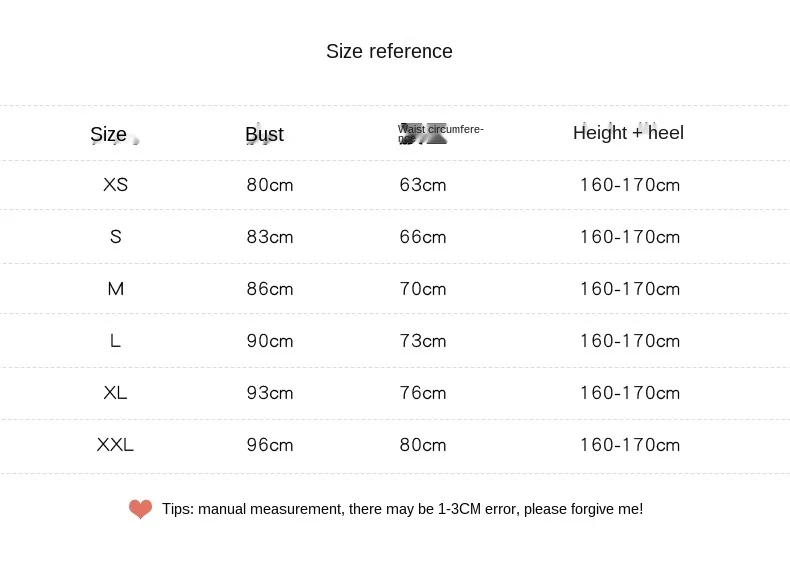Click the Waist circumference column header
Image resolution: width=790 pixels, height=562 pixels.
[440, 130]
